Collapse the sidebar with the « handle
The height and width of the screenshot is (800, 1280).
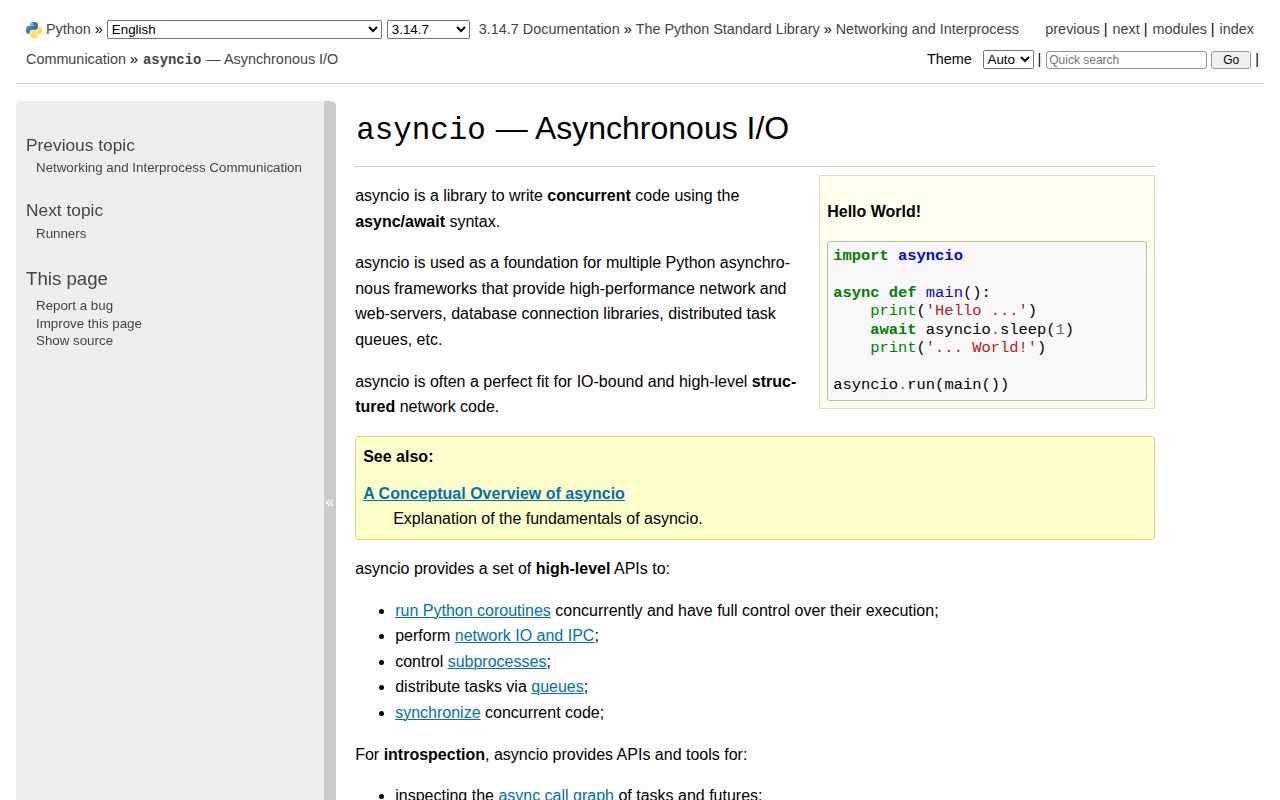(330, 502)
